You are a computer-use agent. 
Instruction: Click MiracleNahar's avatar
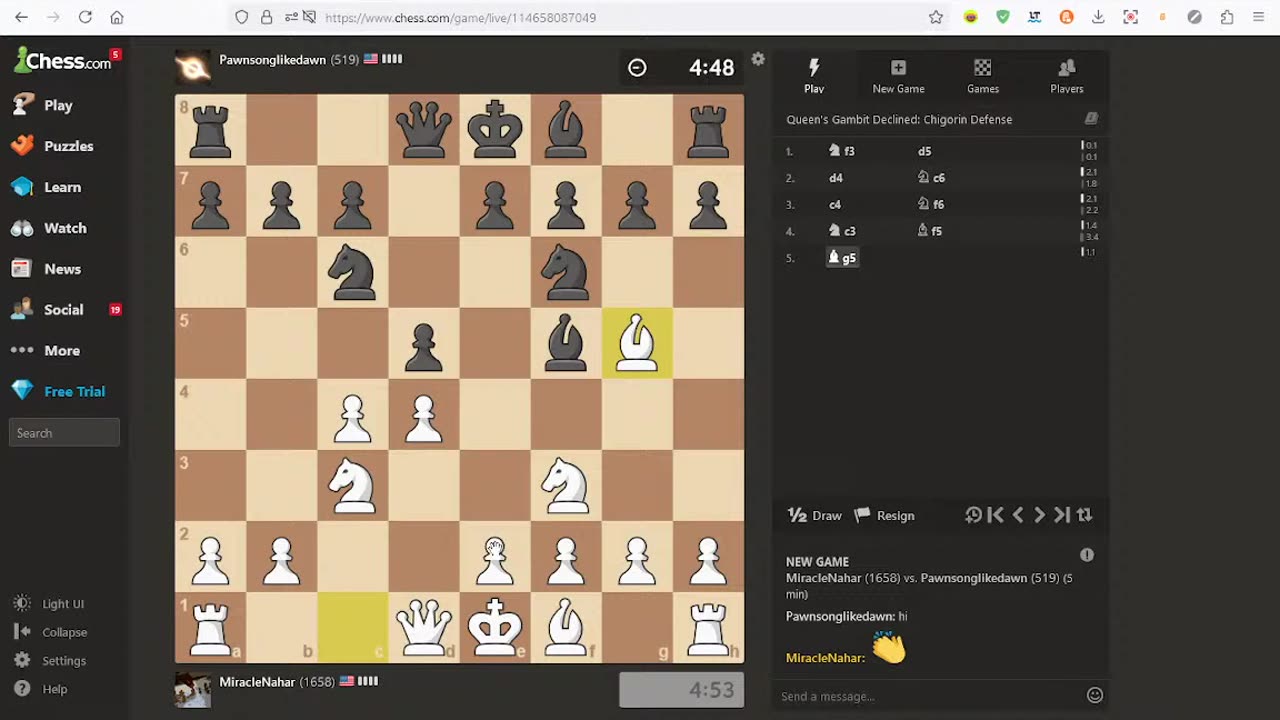193,689
